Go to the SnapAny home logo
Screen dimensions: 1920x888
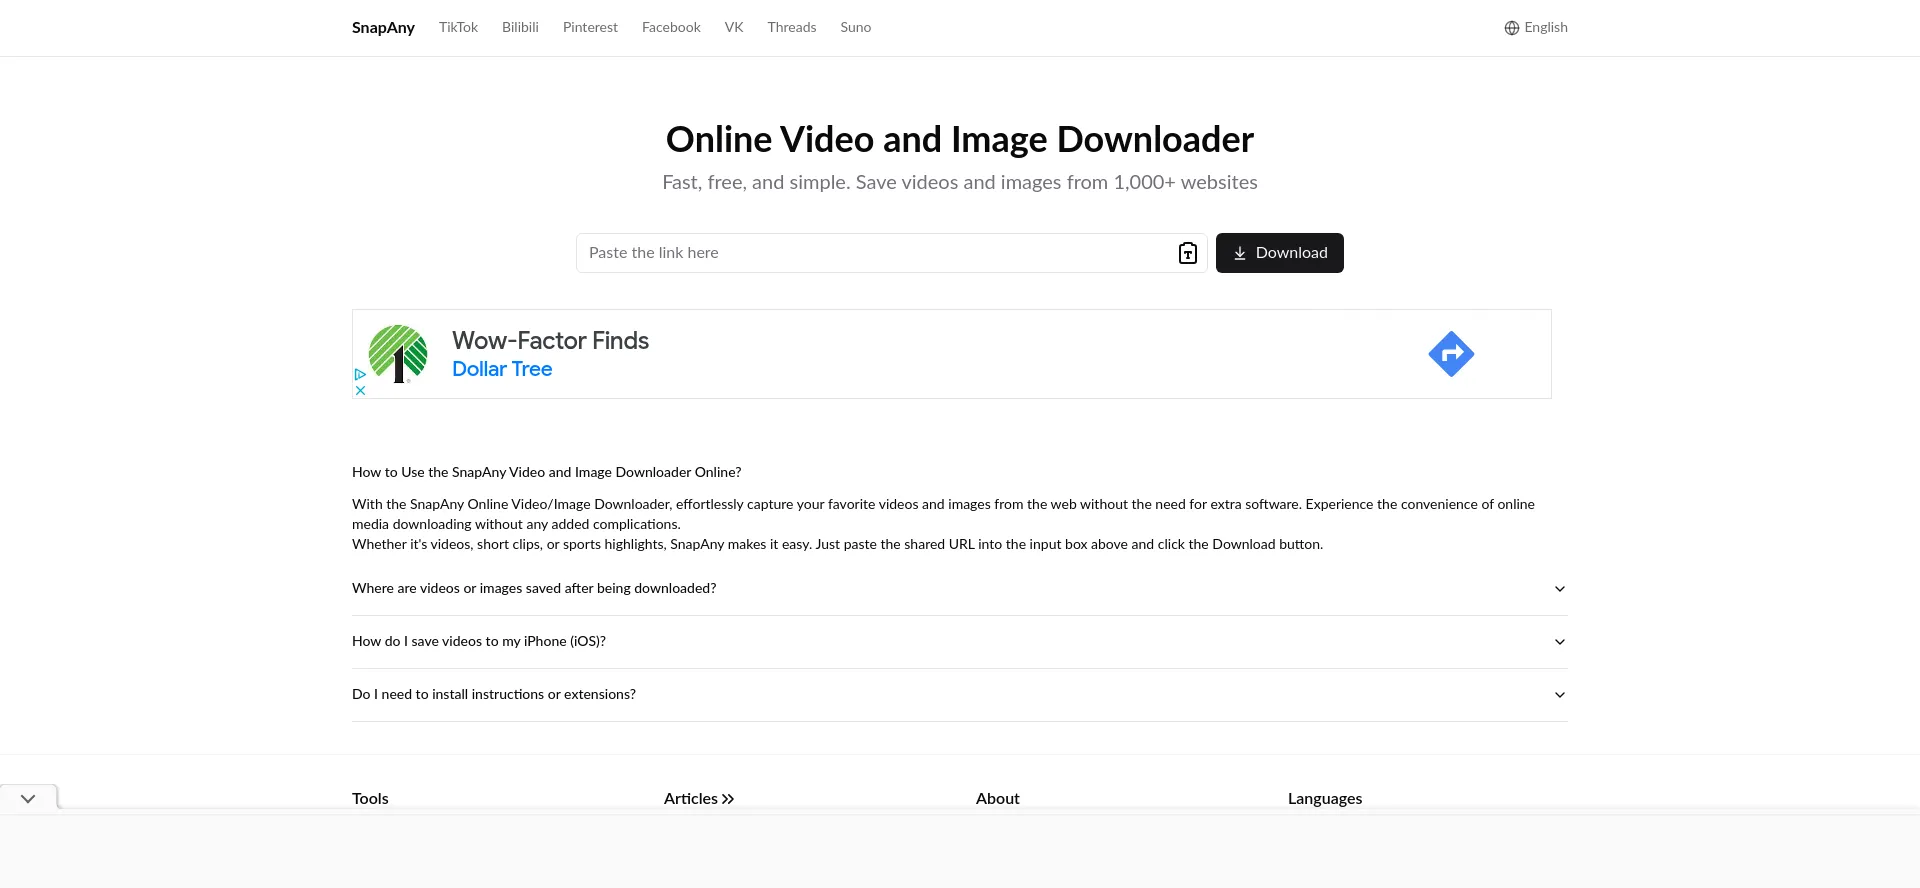pos(383,28)
